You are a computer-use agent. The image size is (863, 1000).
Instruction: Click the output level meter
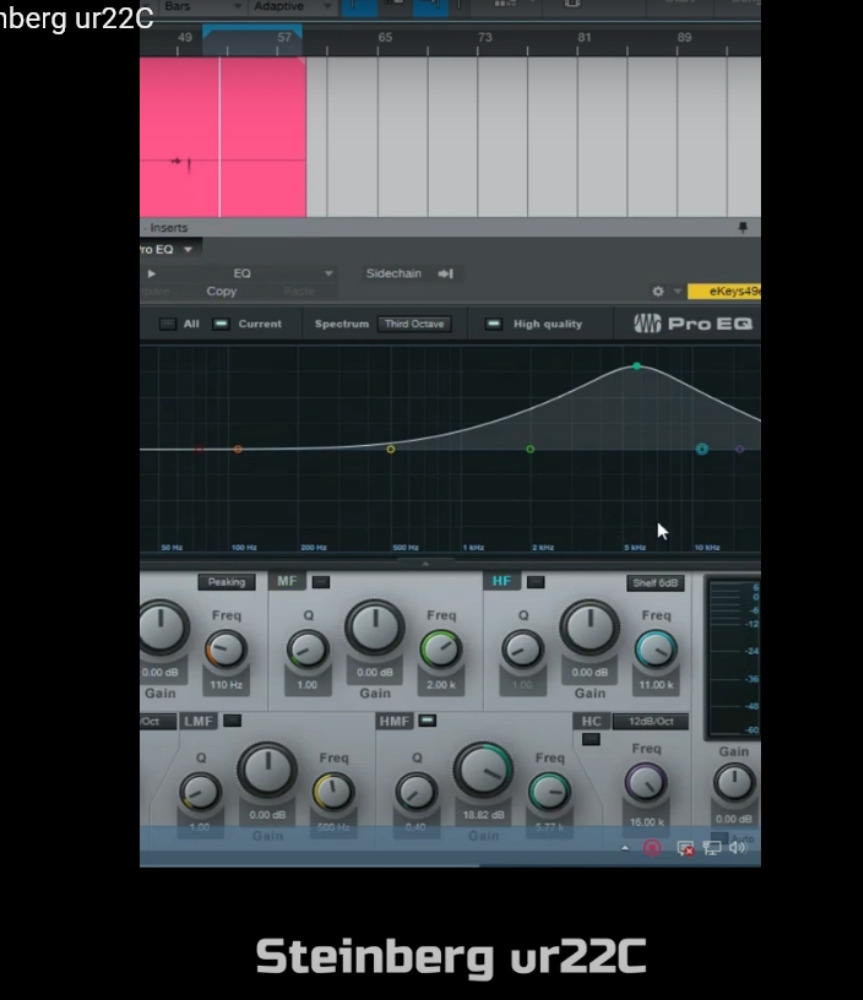[x=734, y=658]
